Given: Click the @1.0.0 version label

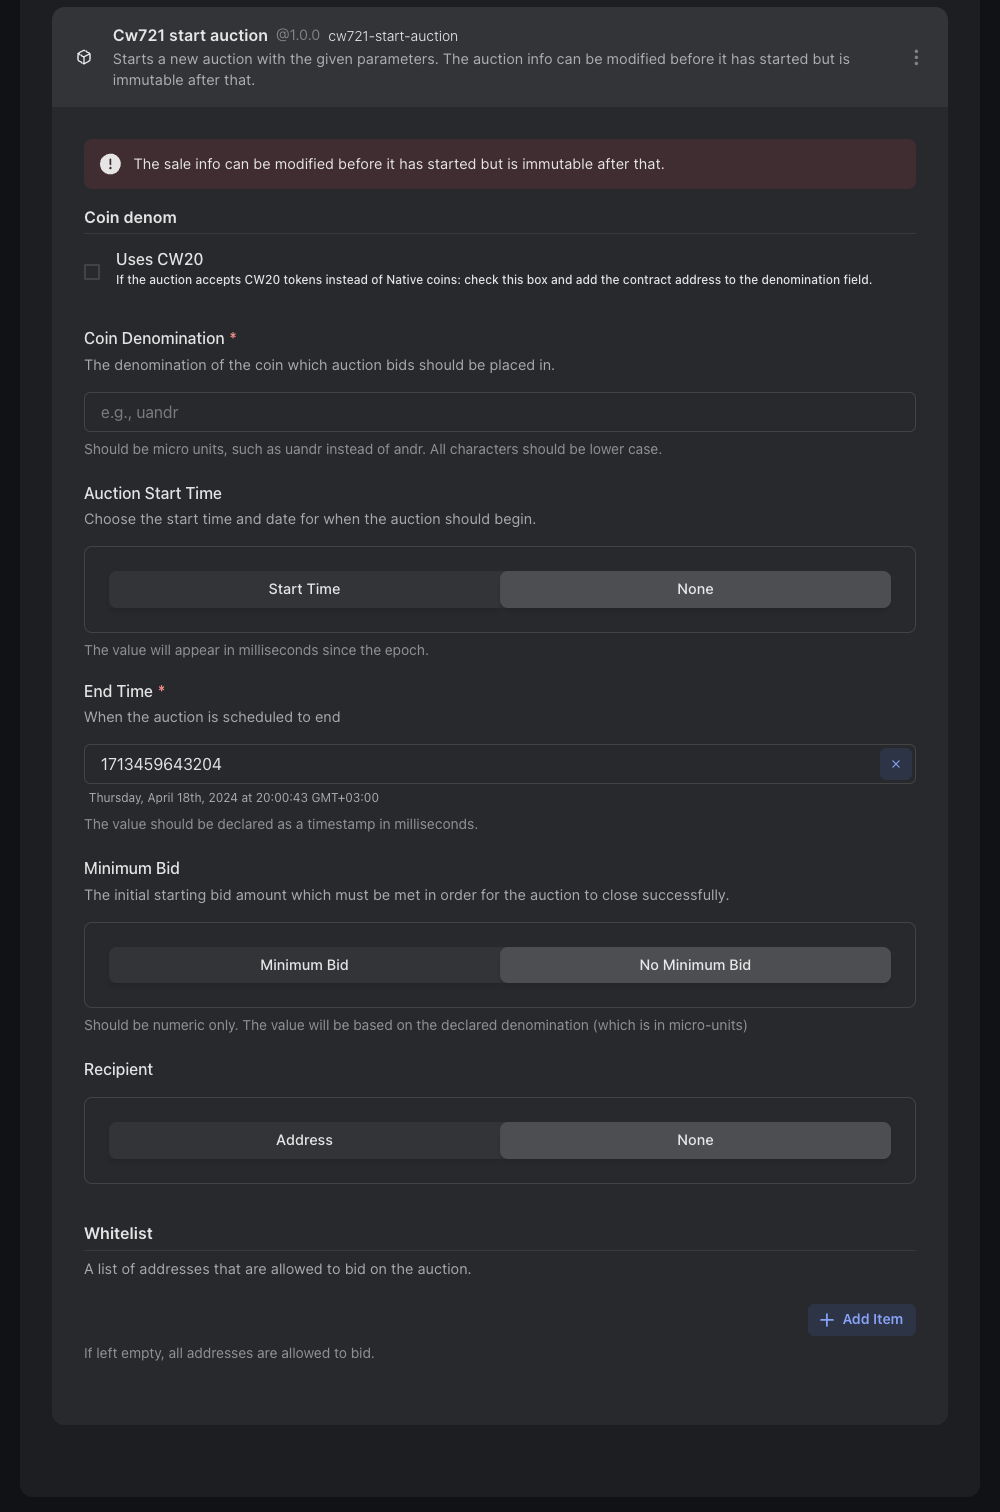Looking at the screenshot, I should coord(298,36).
